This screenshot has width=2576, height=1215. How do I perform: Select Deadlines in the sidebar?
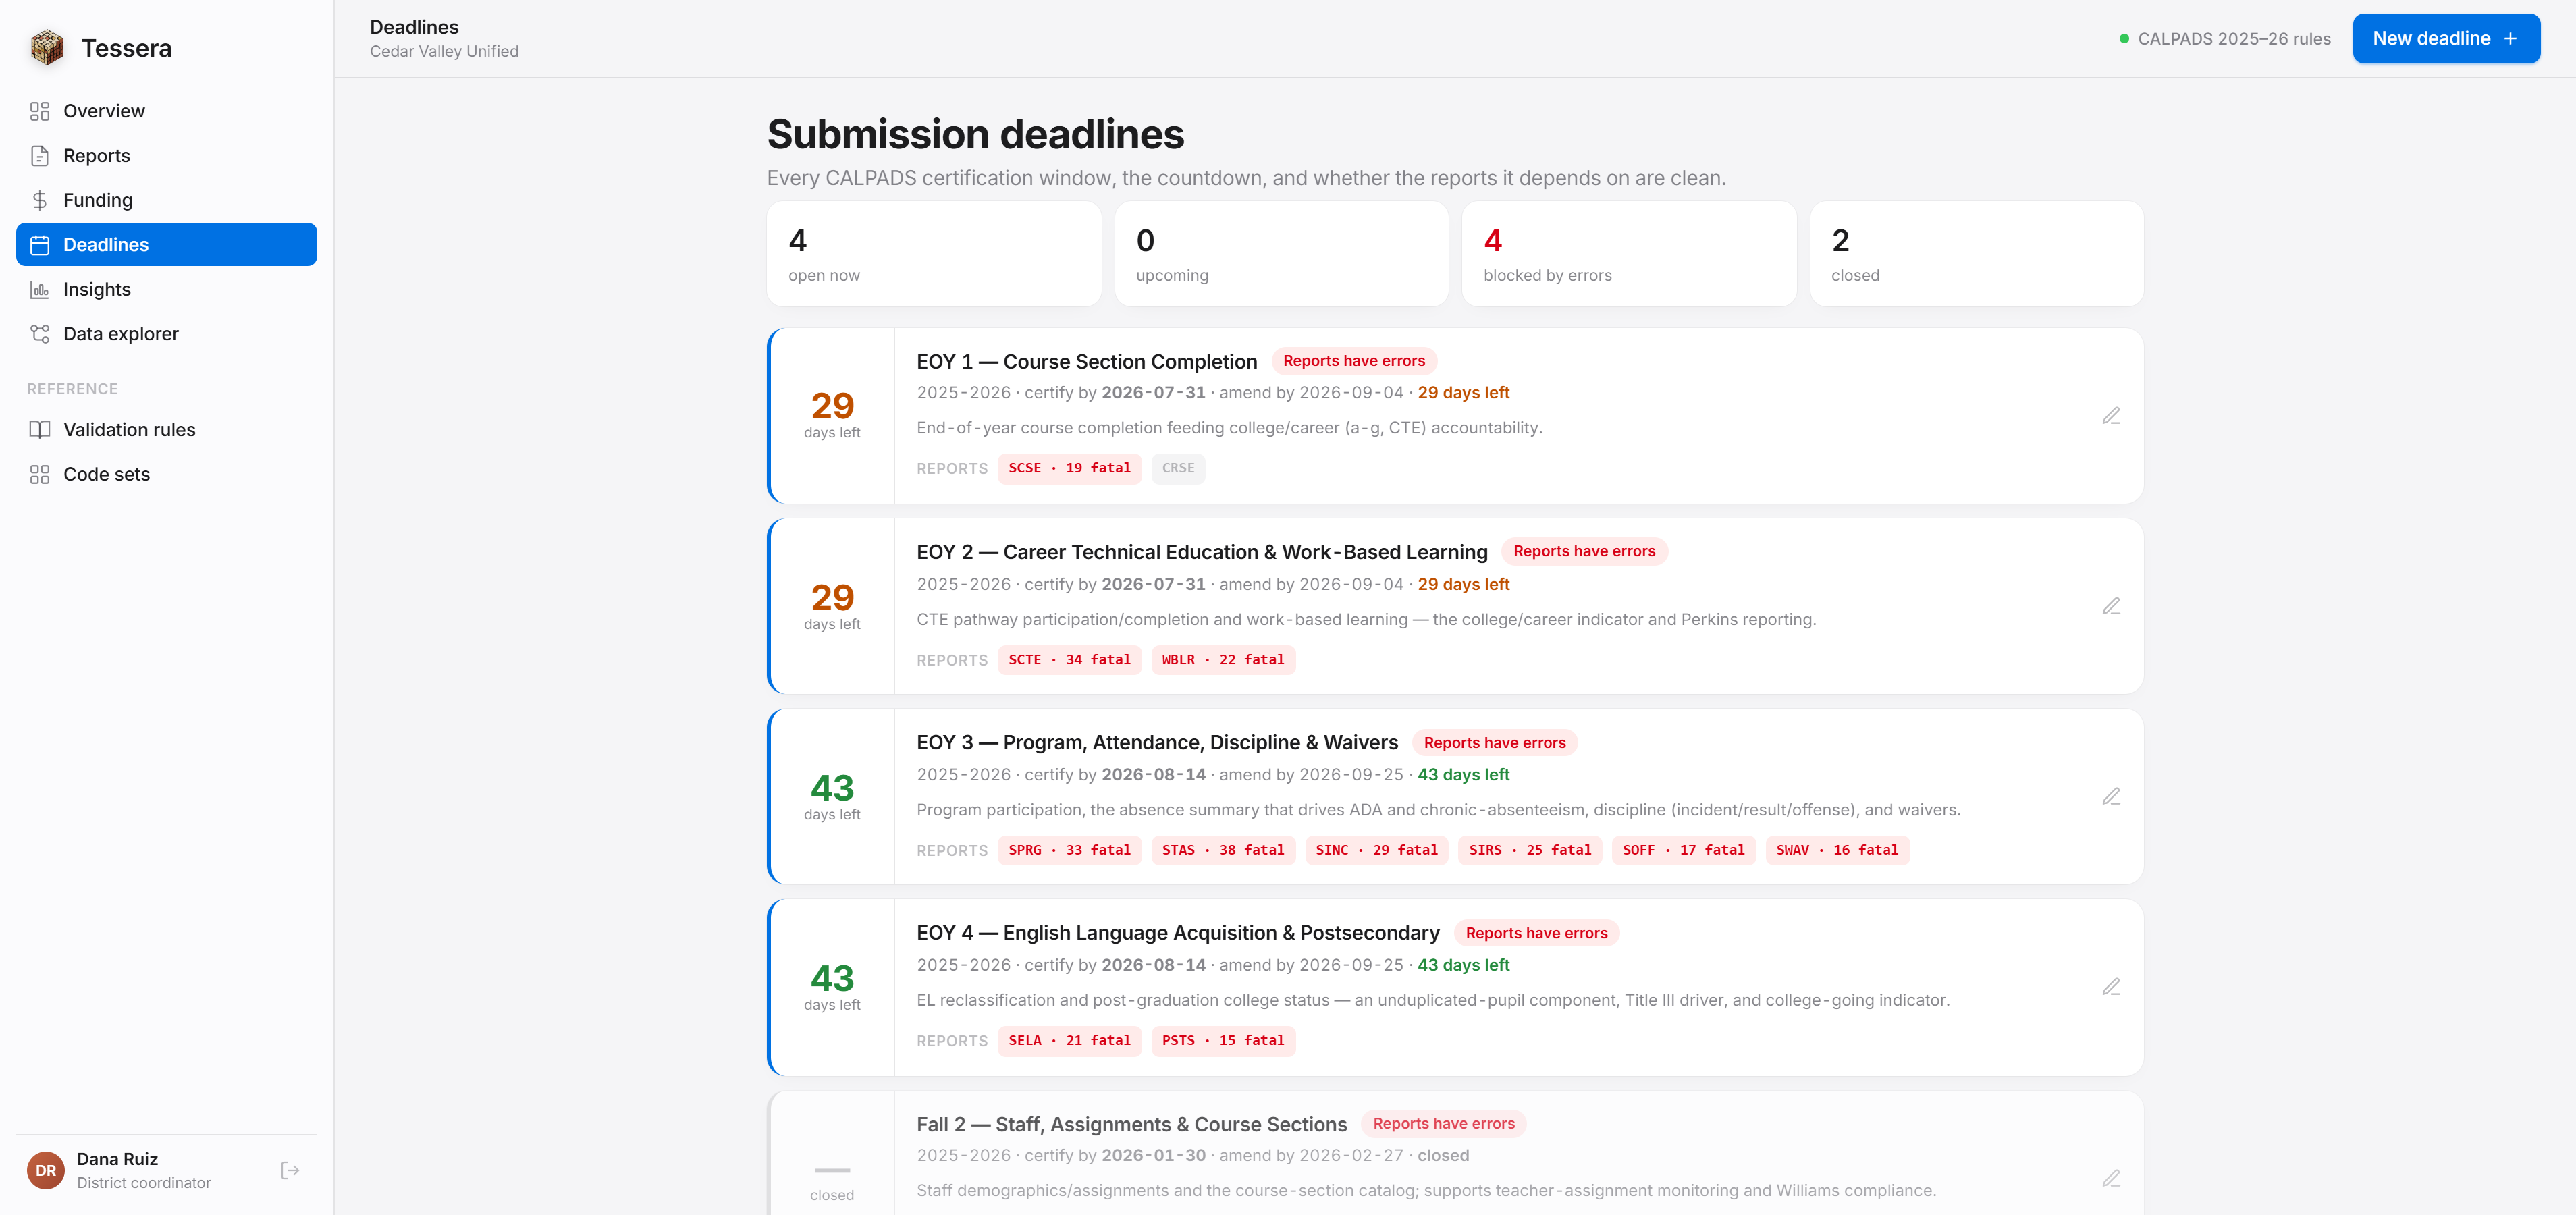coord(166,245)
